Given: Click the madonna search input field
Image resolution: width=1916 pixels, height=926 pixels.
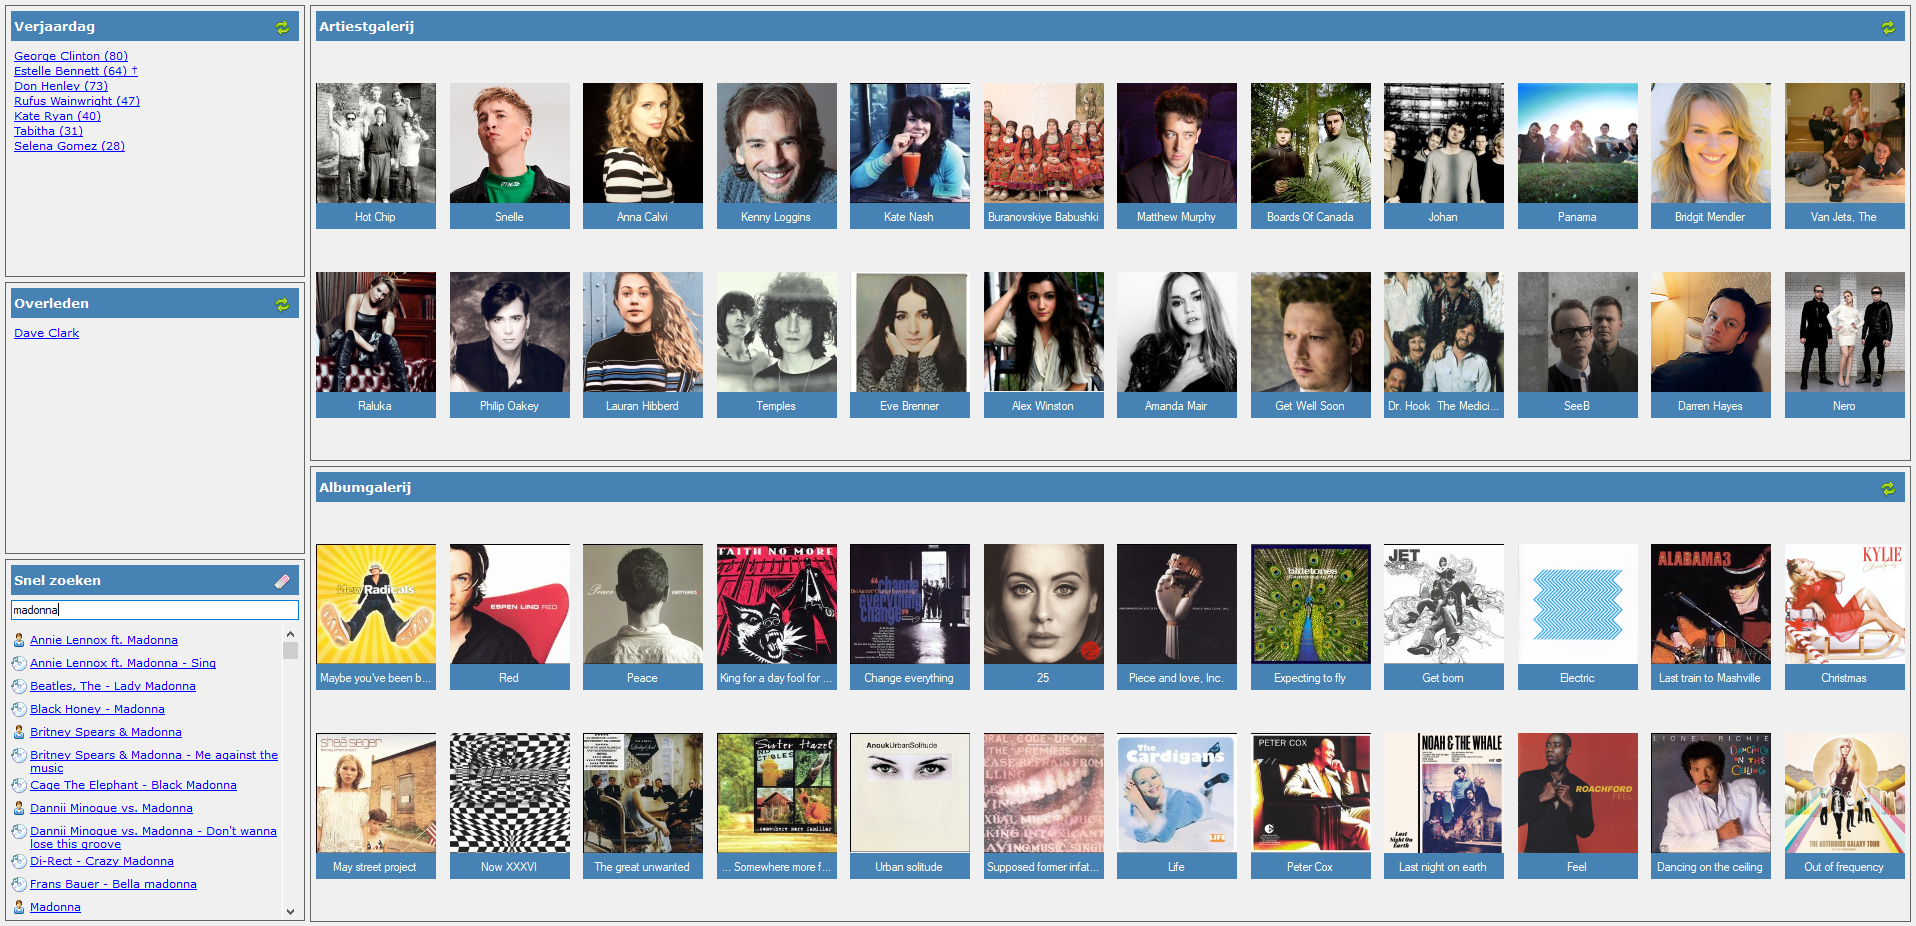Looking at the screenshot, I should coord(155,610).
